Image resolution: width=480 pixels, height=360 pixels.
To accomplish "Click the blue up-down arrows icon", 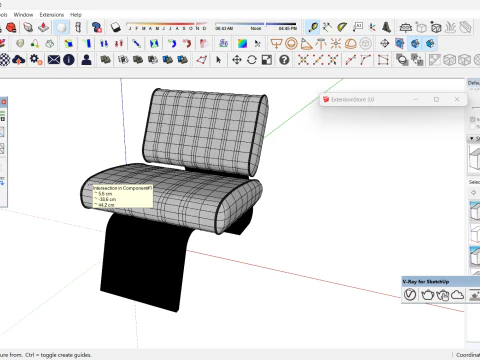I will click(x=104, y=43).
